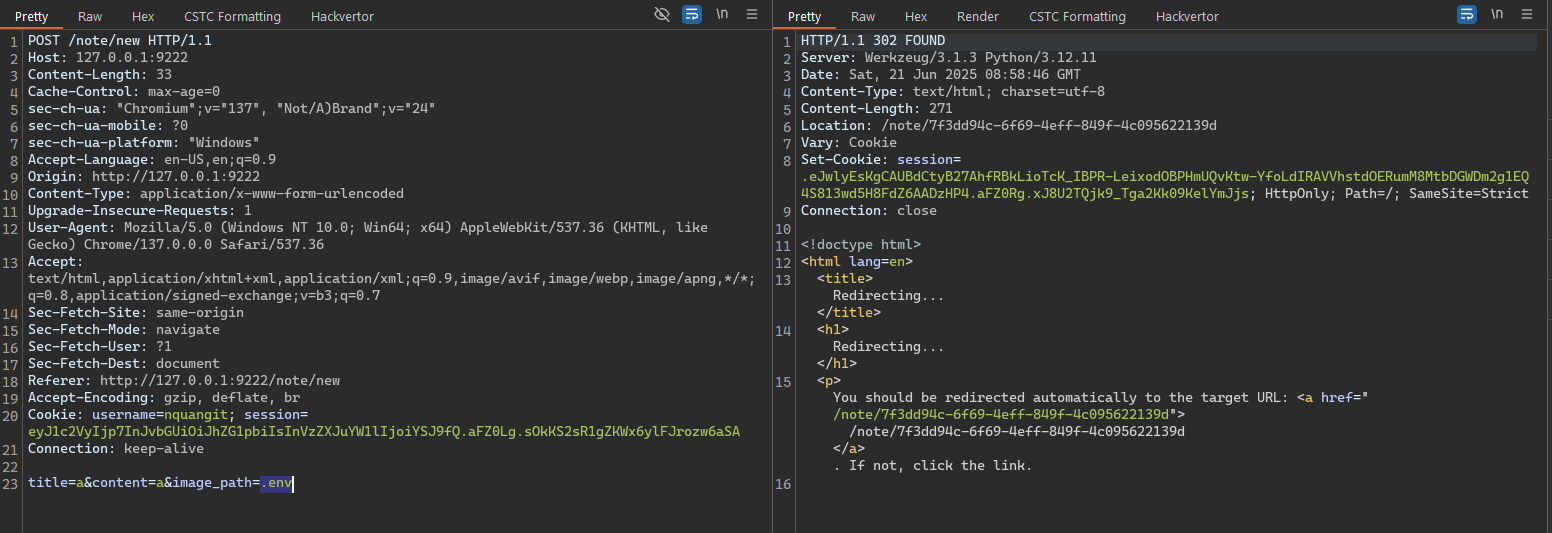1552x533 pixels.
Task: Click the Sec-Fetch-Mode navigate header
Action: [124, 330]
